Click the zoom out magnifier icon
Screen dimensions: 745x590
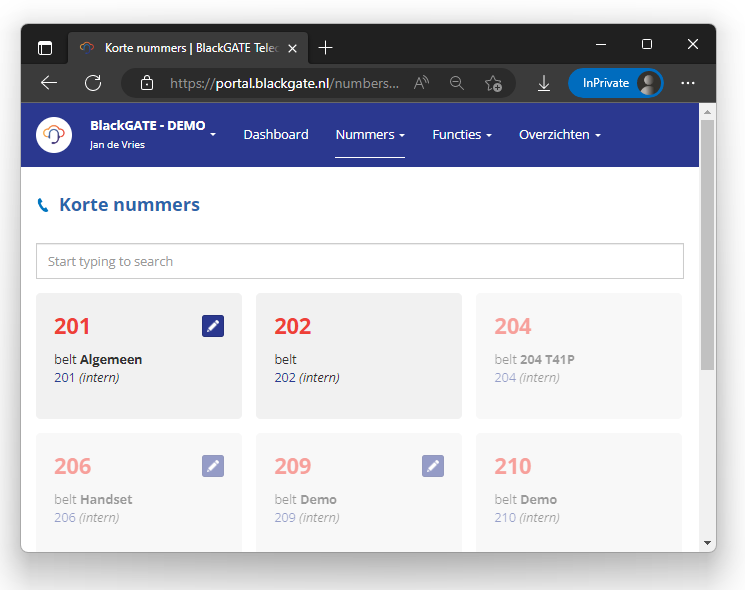tap(457, 83)
